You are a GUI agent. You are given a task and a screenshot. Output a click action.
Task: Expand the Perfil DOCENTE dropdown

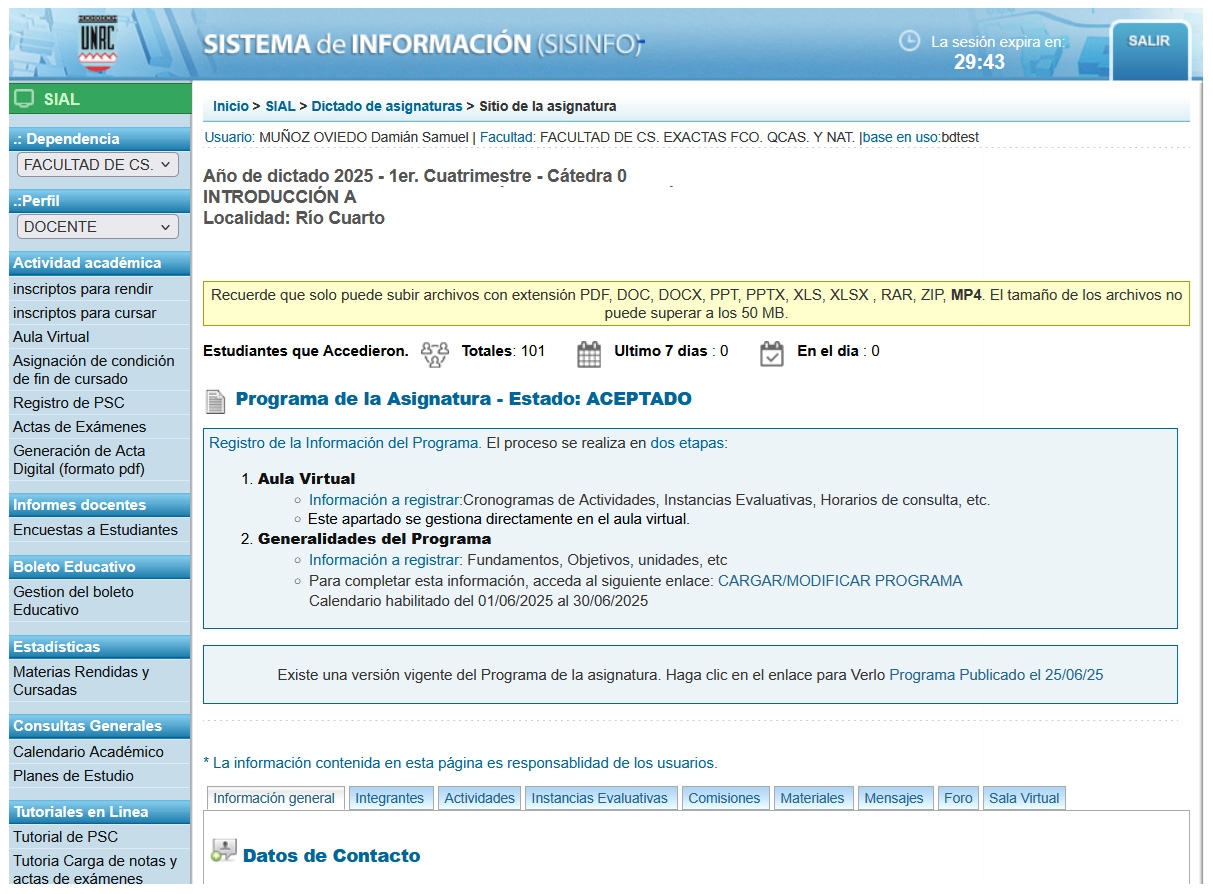pos(97,227)
